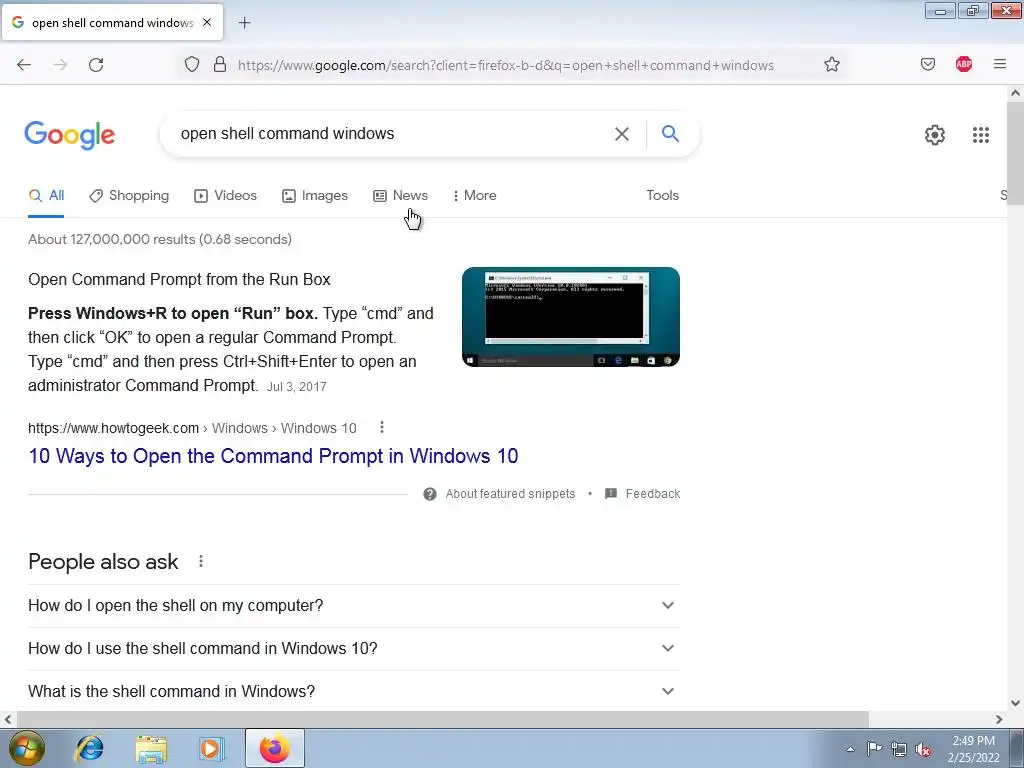The height and width of the screenshot is (768, 1024).
Task: Open the Firefox hamburger menu
Action: (x=999, y=64)
